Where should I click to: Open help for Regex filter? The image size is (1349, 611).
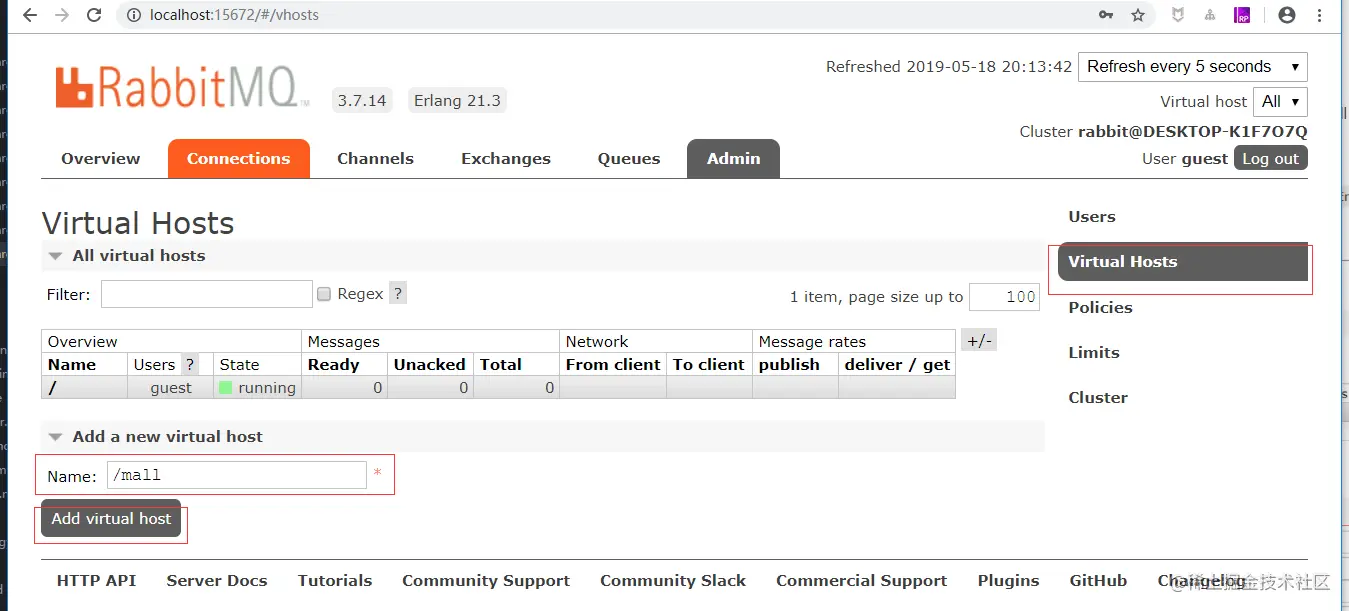398,294
